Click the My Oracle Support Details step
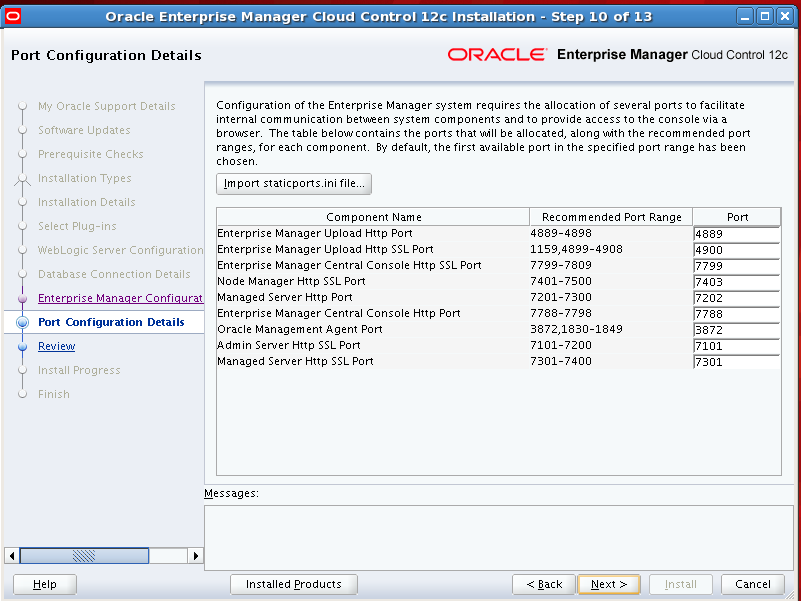 pyautogui.click(x=106, y=106)
